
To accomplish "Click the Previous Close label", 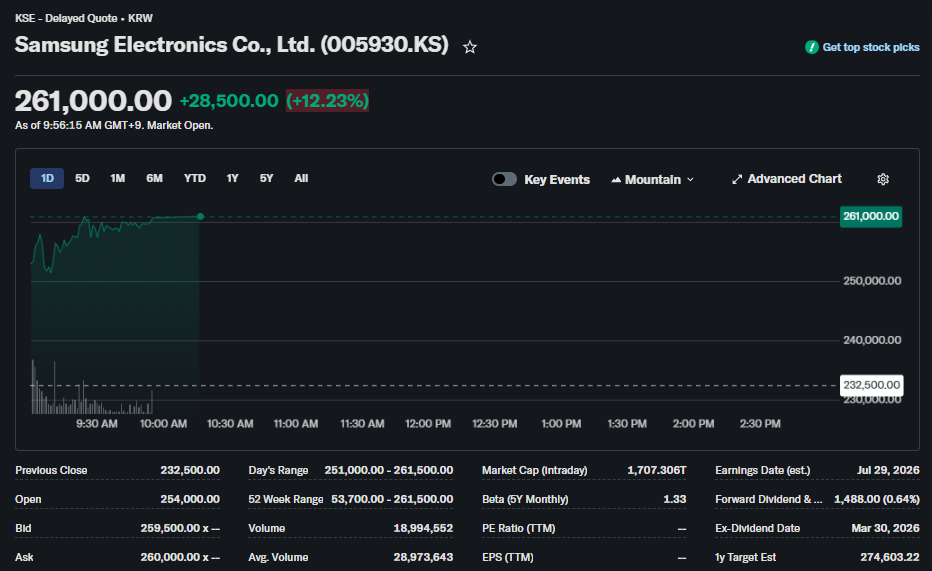I will [x=51, y=470].
